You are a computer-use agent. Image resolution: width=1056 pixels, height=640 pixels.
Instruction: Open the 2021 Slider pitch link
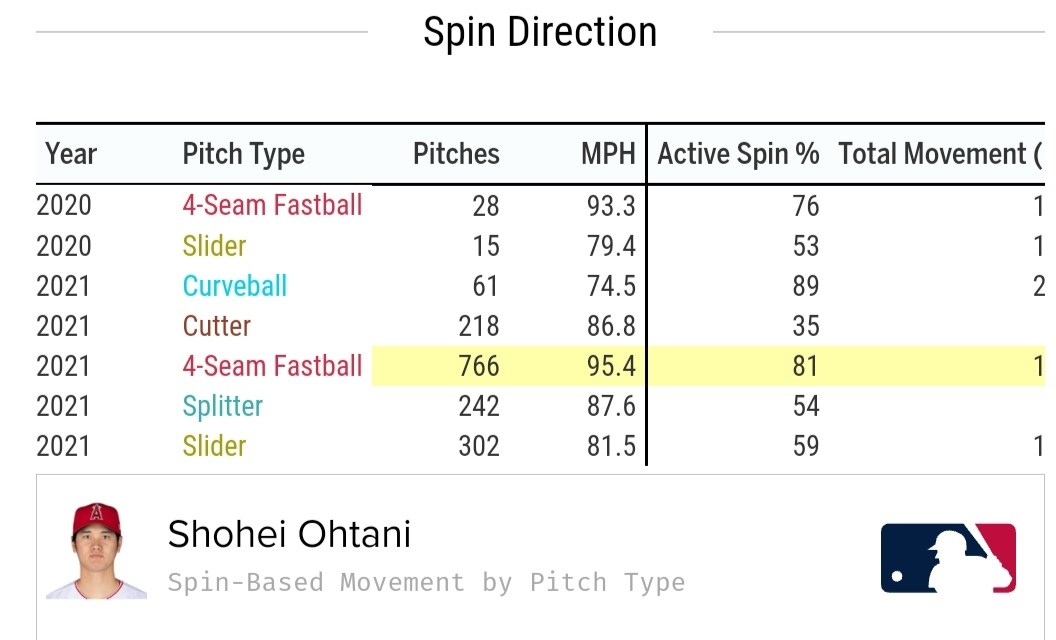pyautogui.click(x=214, y=446)
